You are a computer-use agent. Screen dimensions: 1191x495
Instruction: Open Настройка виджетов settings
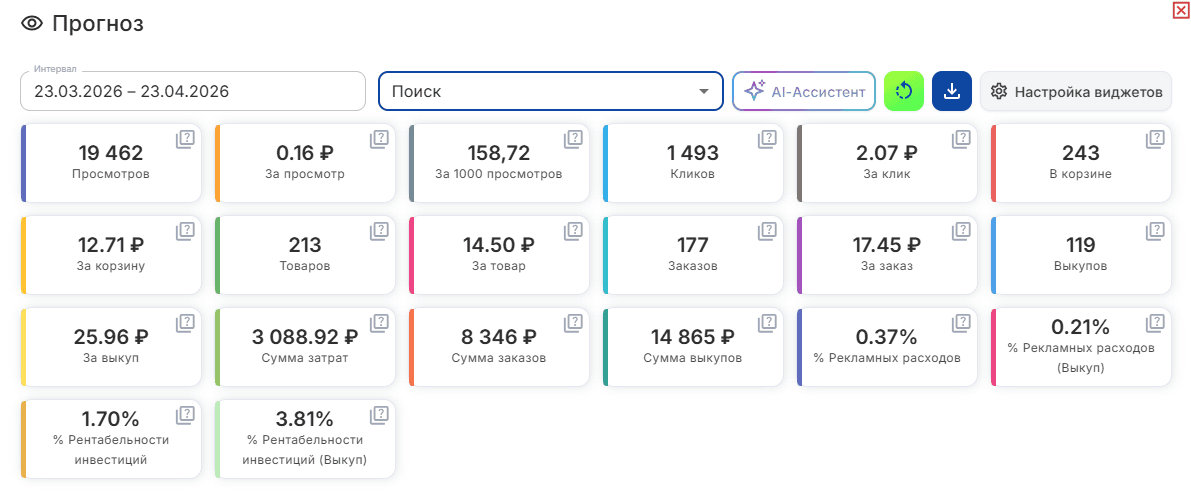pos(1076,92)
